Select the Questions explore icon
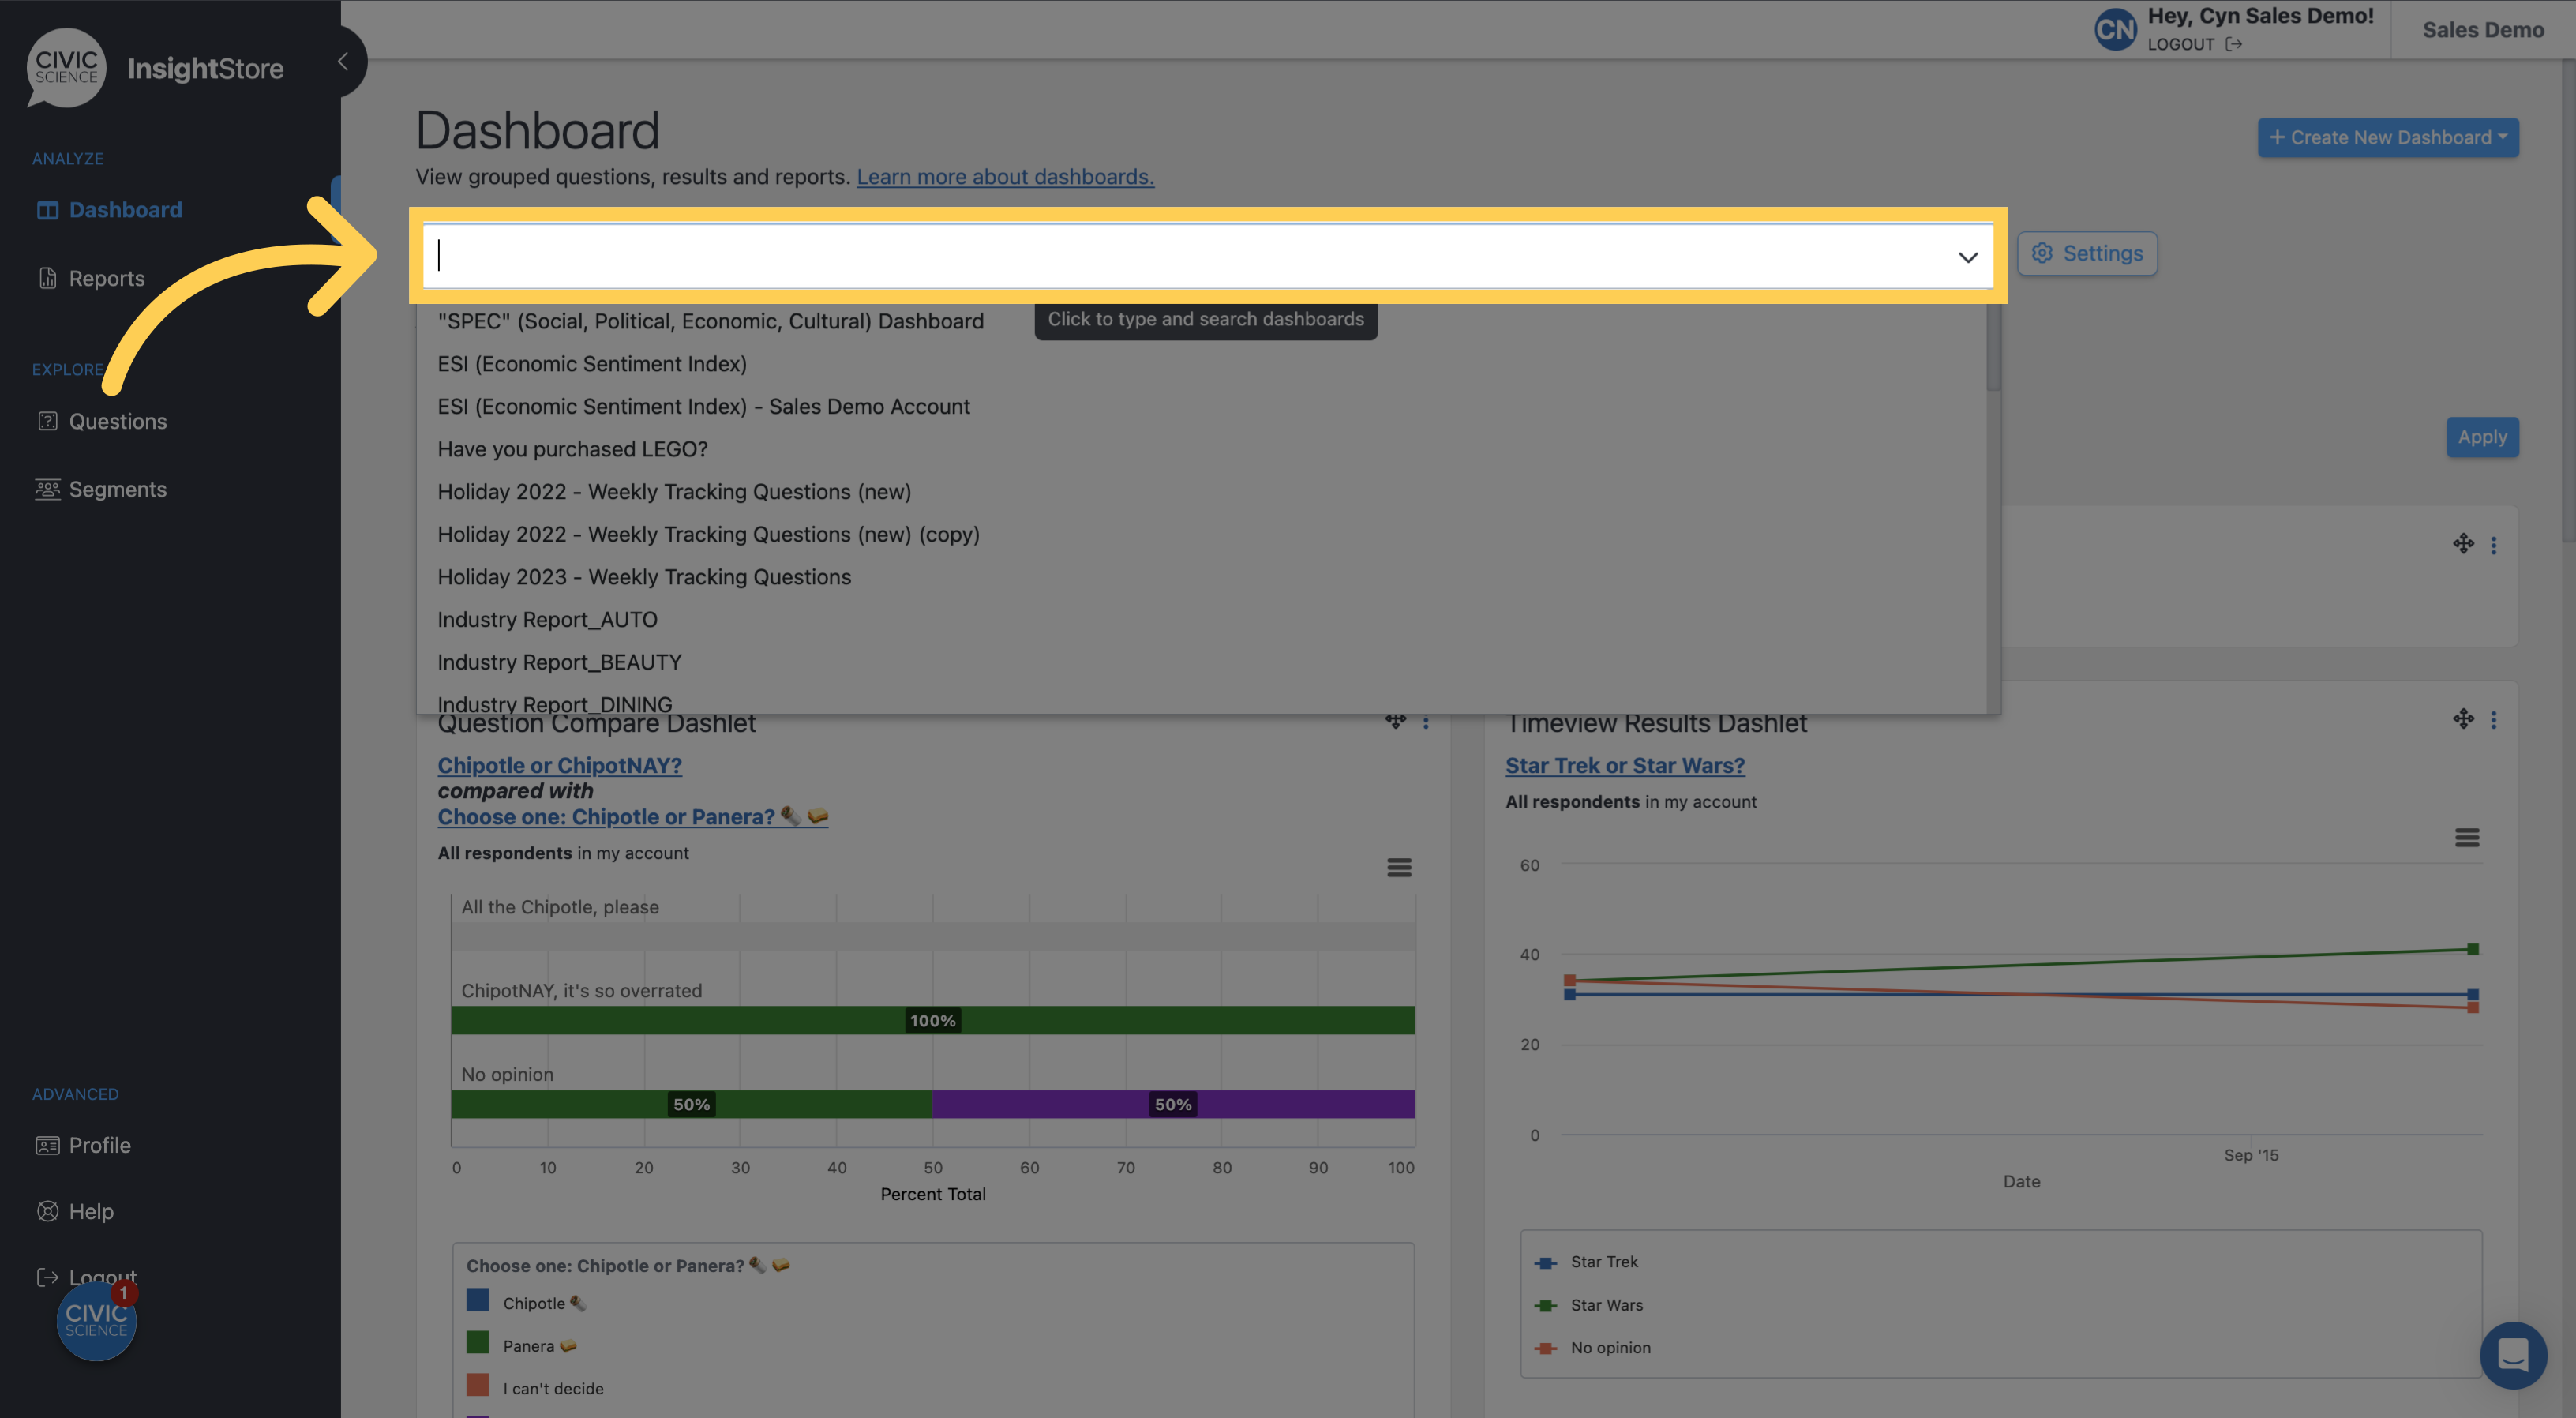Screen dimensions: 2576x1418 point(47,419)
